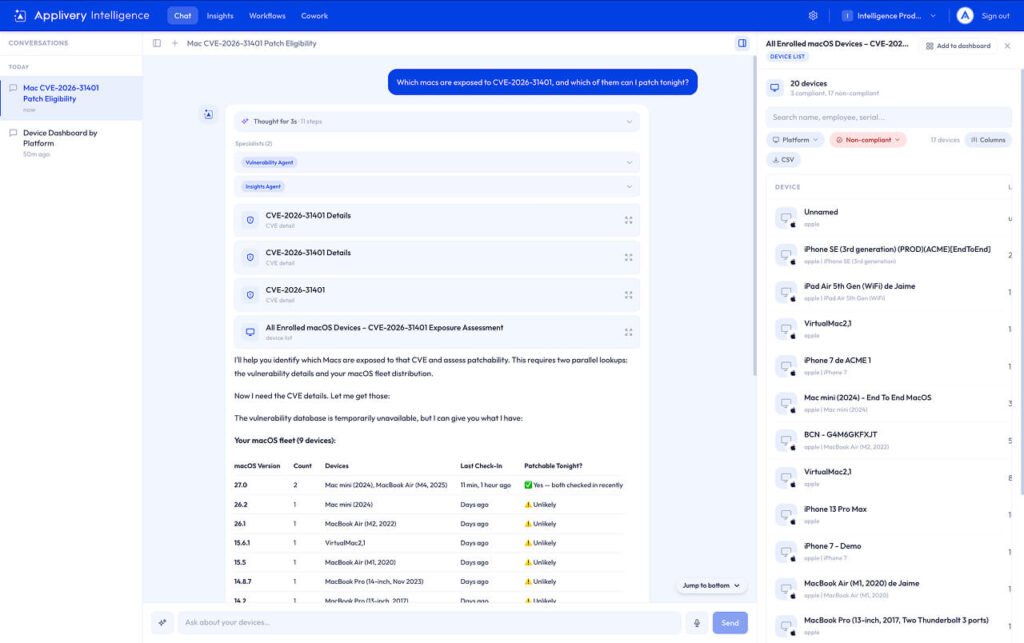
Task: Click the 27.0 macOS version cell
Action: click(240, 485)
